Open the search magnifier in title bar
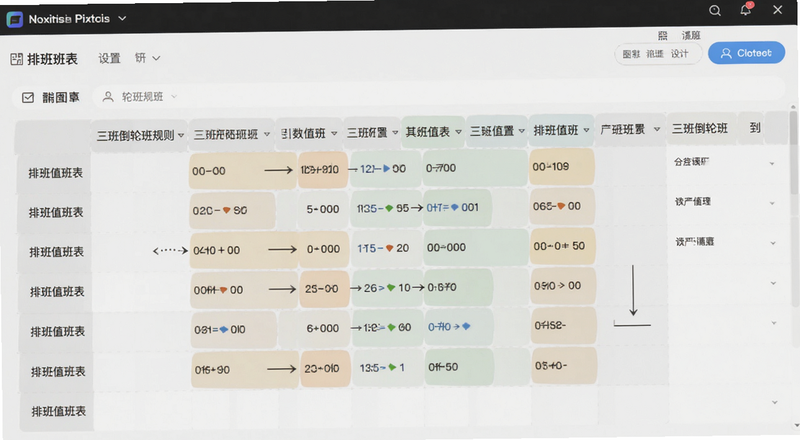This screenshot has width=800, height=440. coord(715,10)
